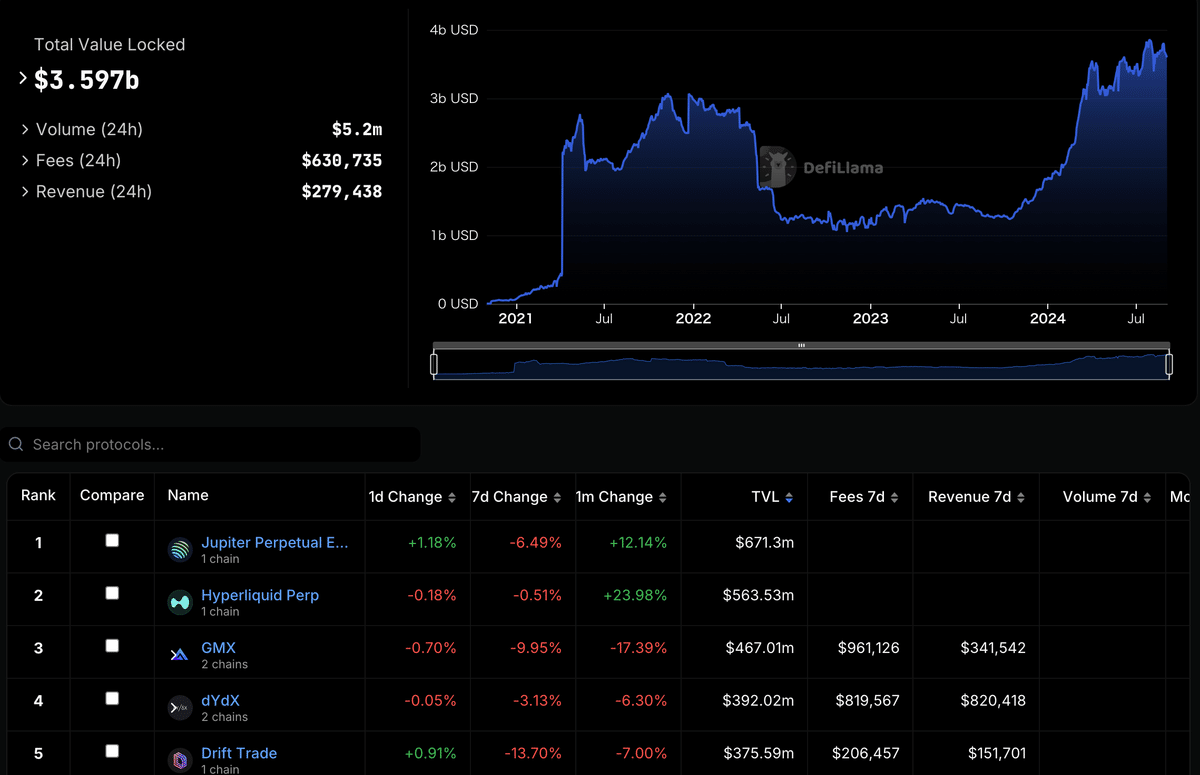
Task: Sort by 1d Change arrows icon
Action: [452, 498]
